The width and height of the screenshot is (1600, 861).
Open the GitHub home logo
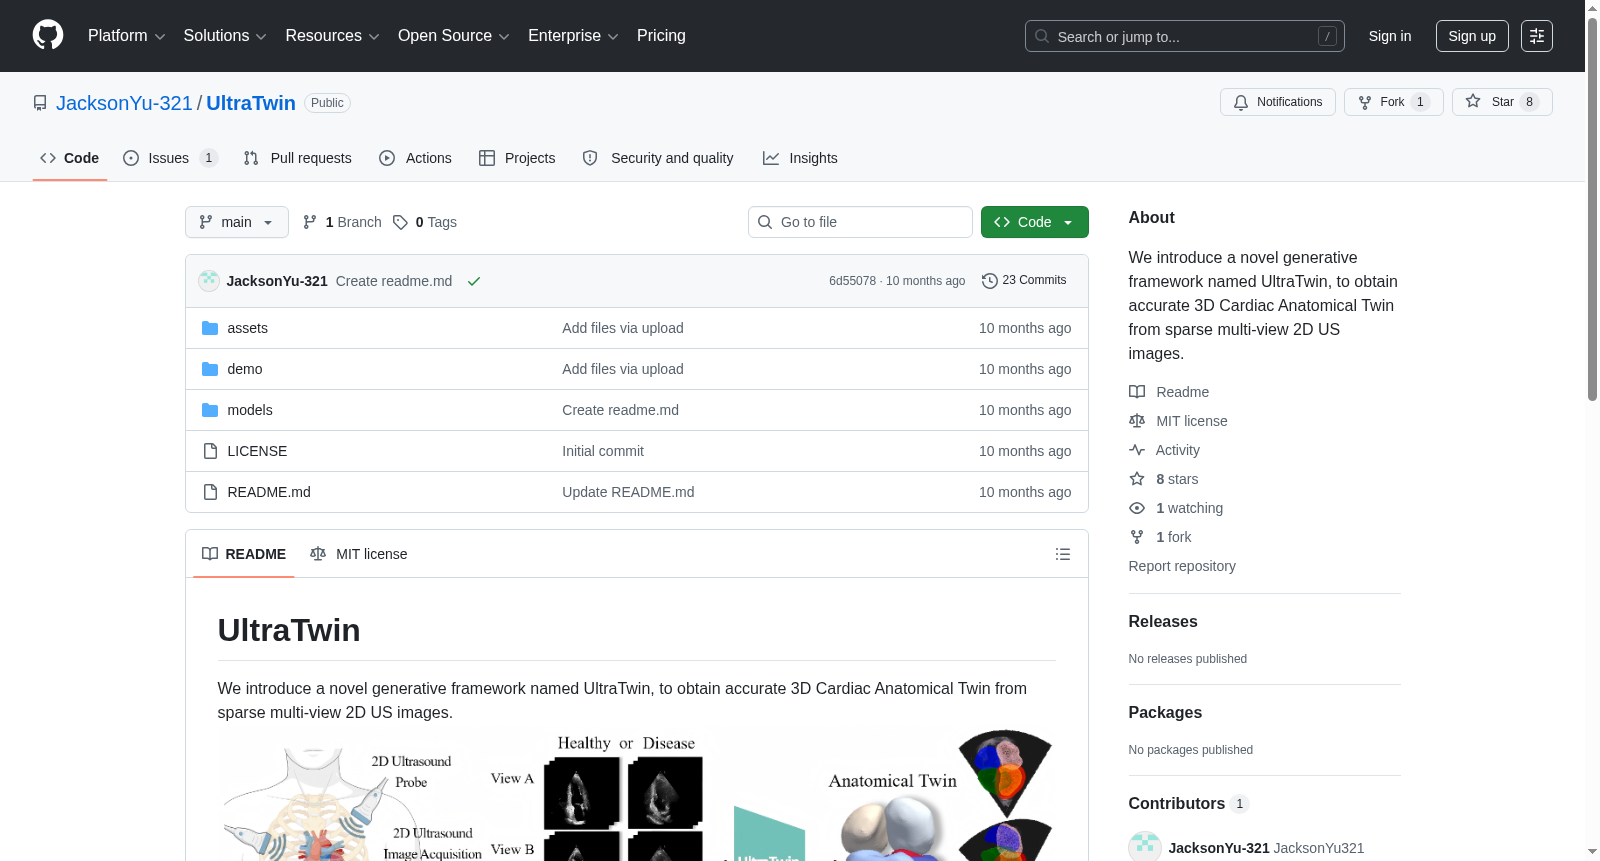(48, 35)
